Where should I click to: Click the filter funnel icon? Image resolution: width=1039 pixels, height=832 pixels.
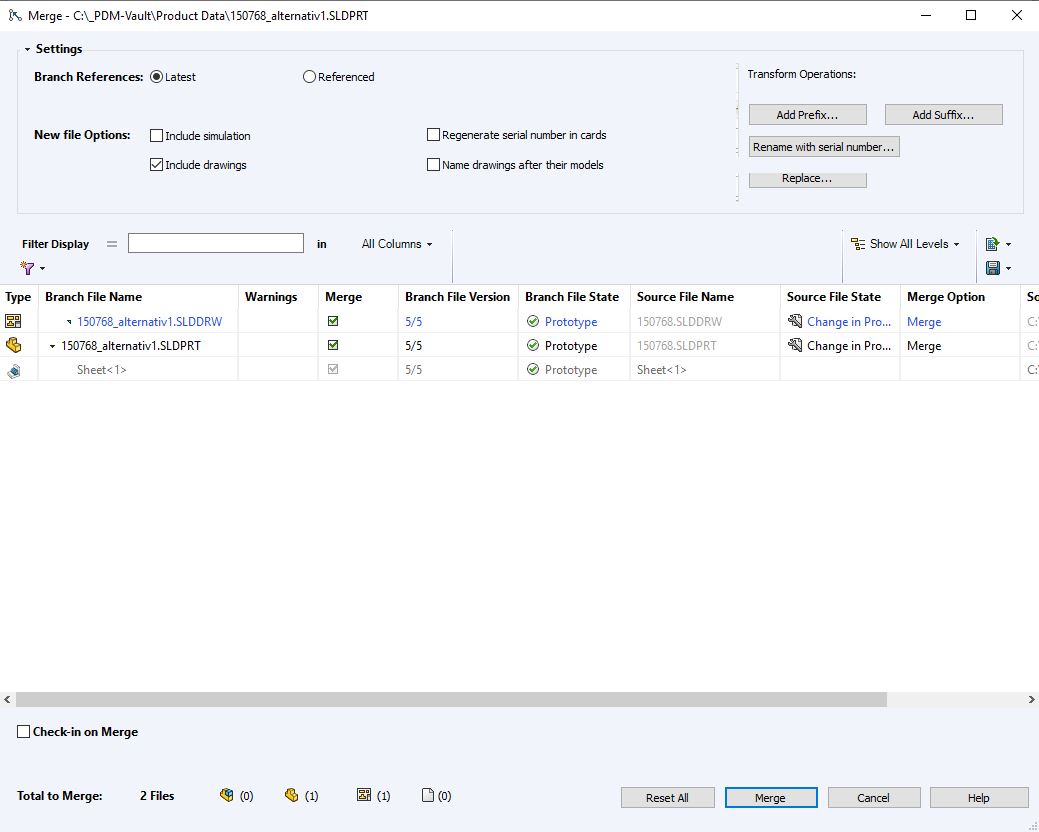pos(28,268)
